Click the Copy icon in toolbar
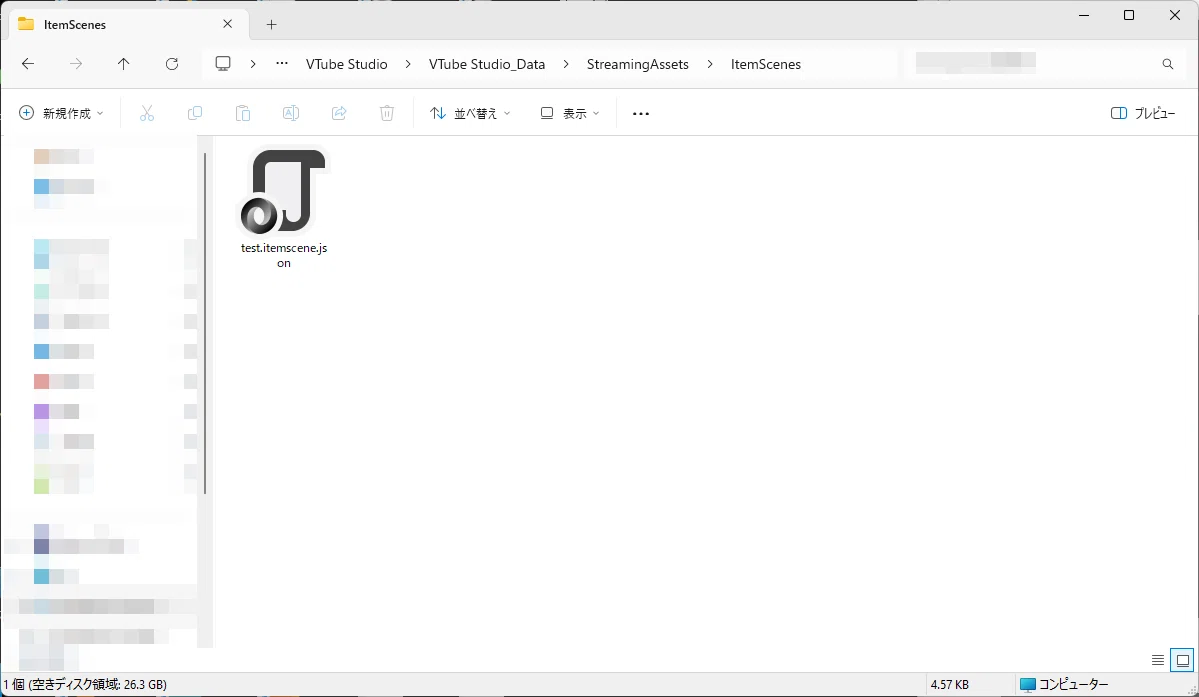This screenshot has width=1199, height=697. [x=195, y=113]
